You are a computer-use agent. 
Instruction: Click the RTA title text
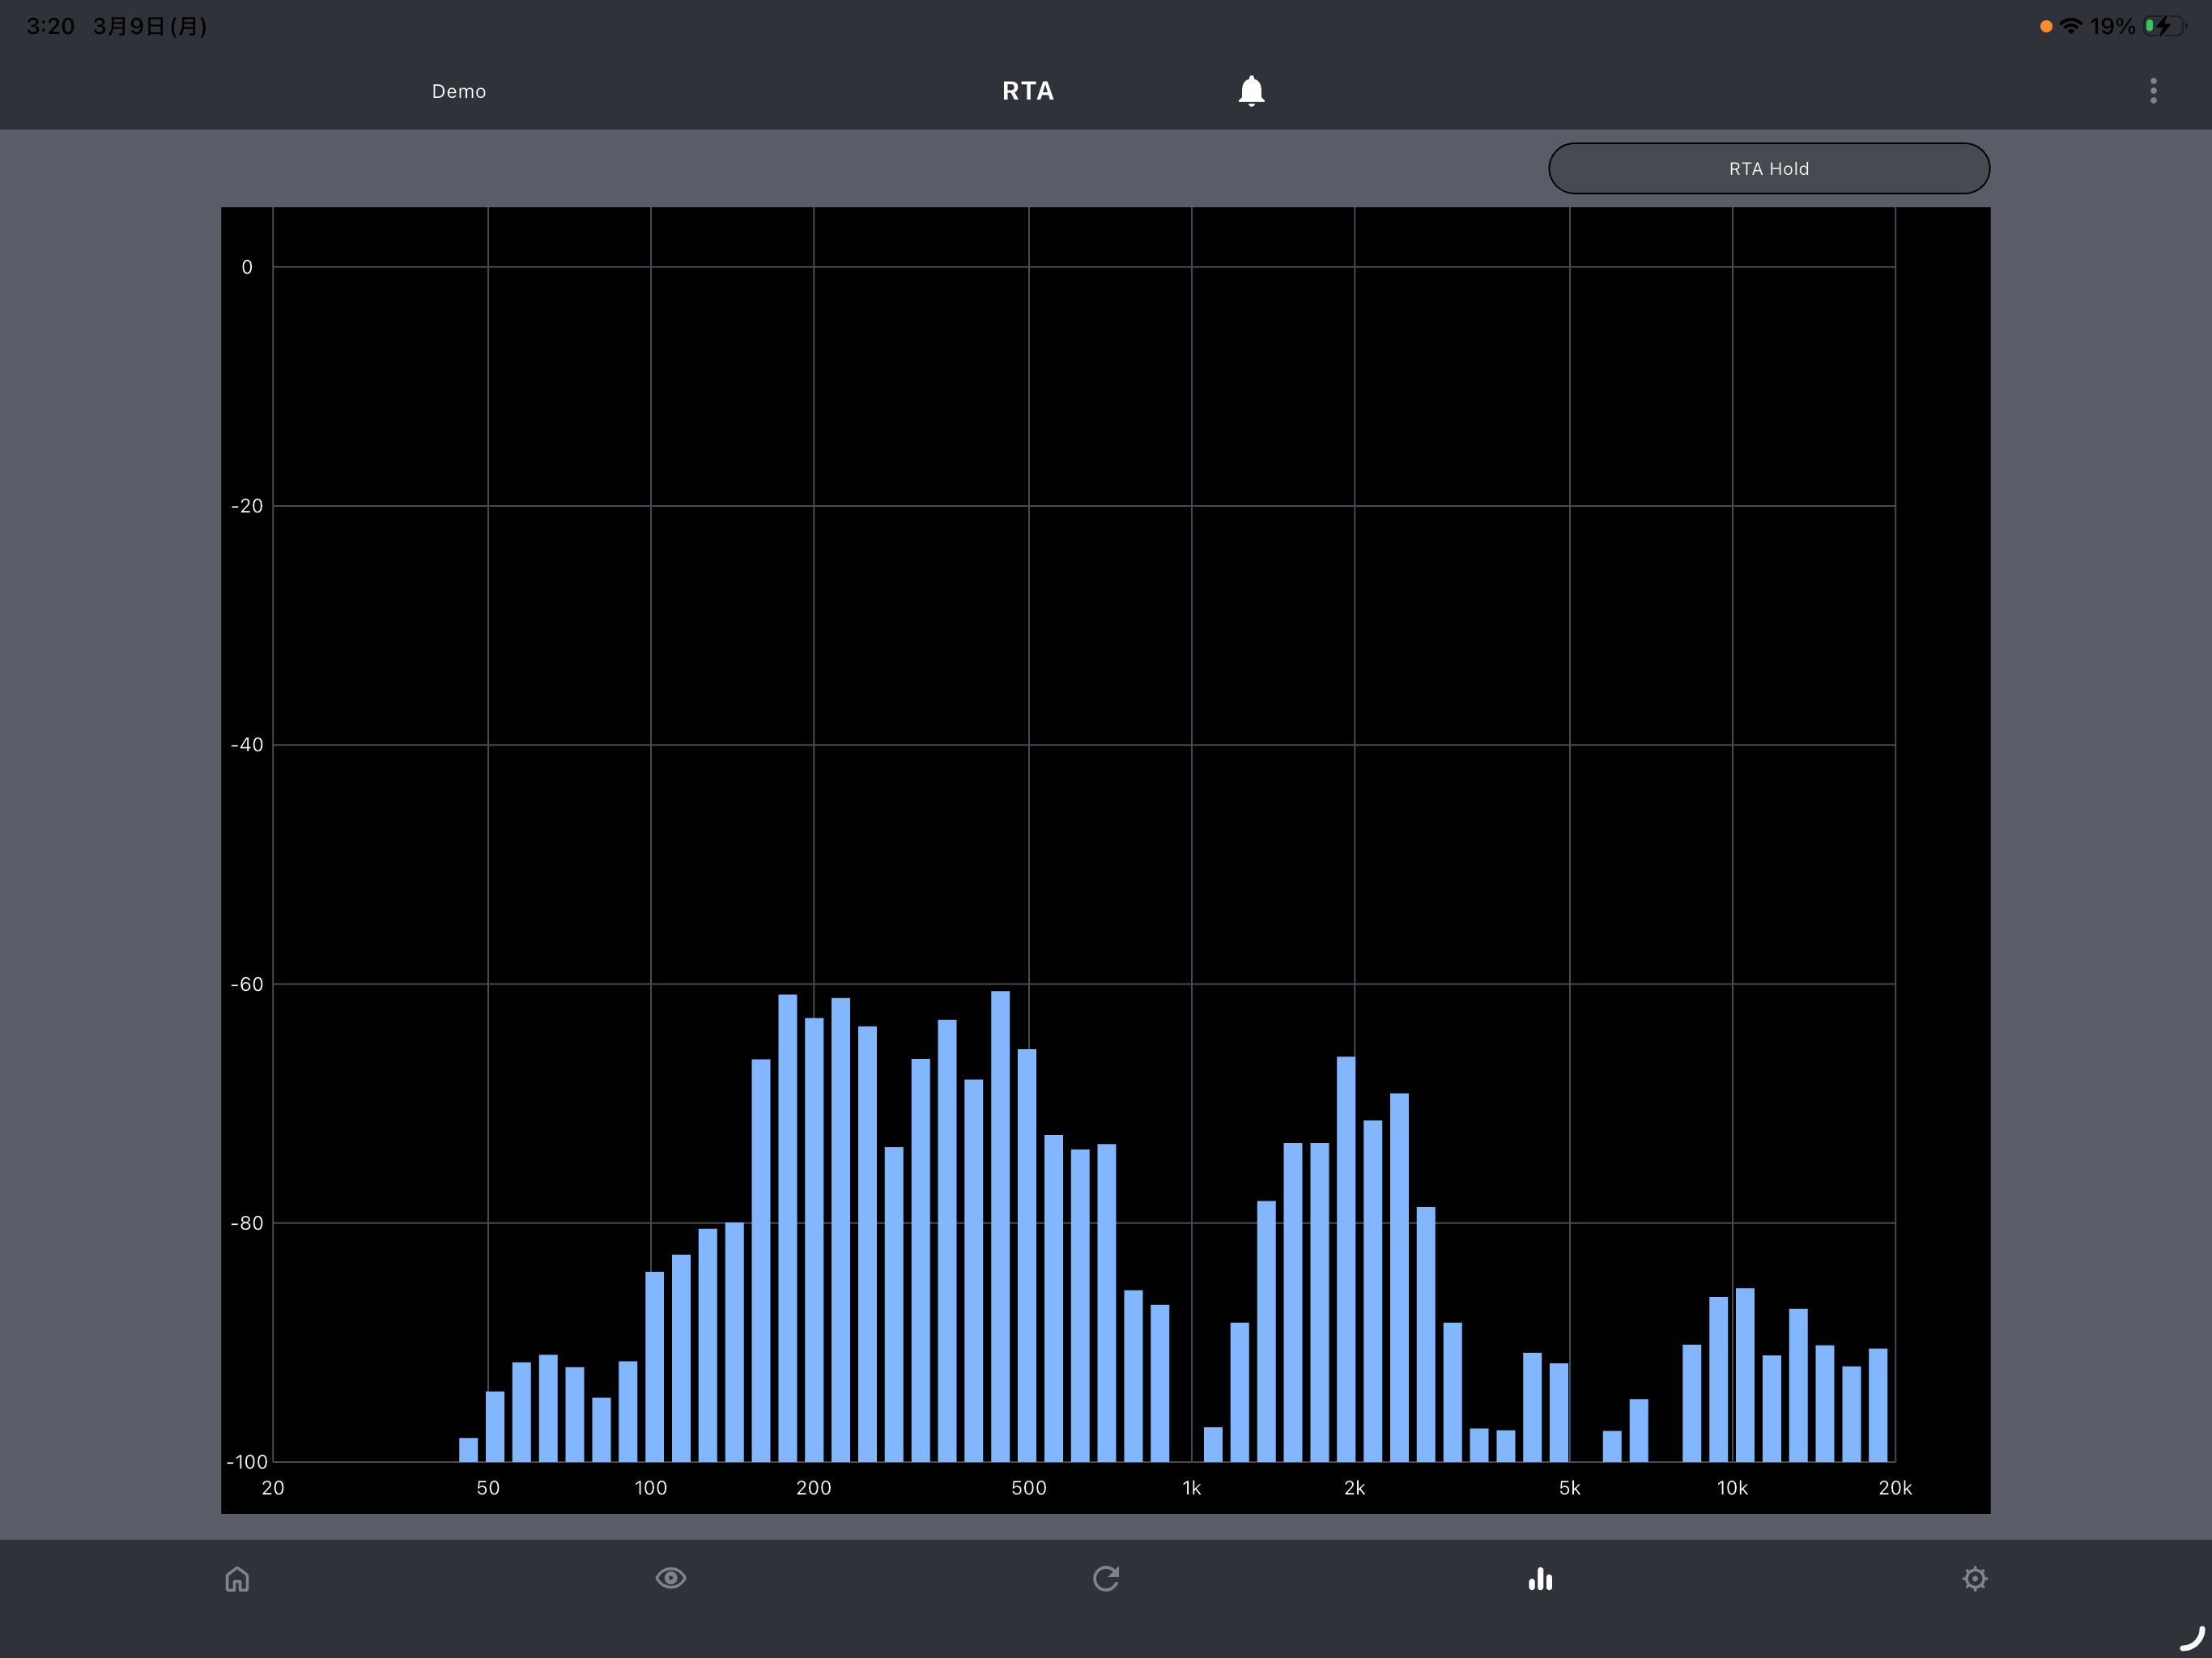click(x=1028, y=91)
